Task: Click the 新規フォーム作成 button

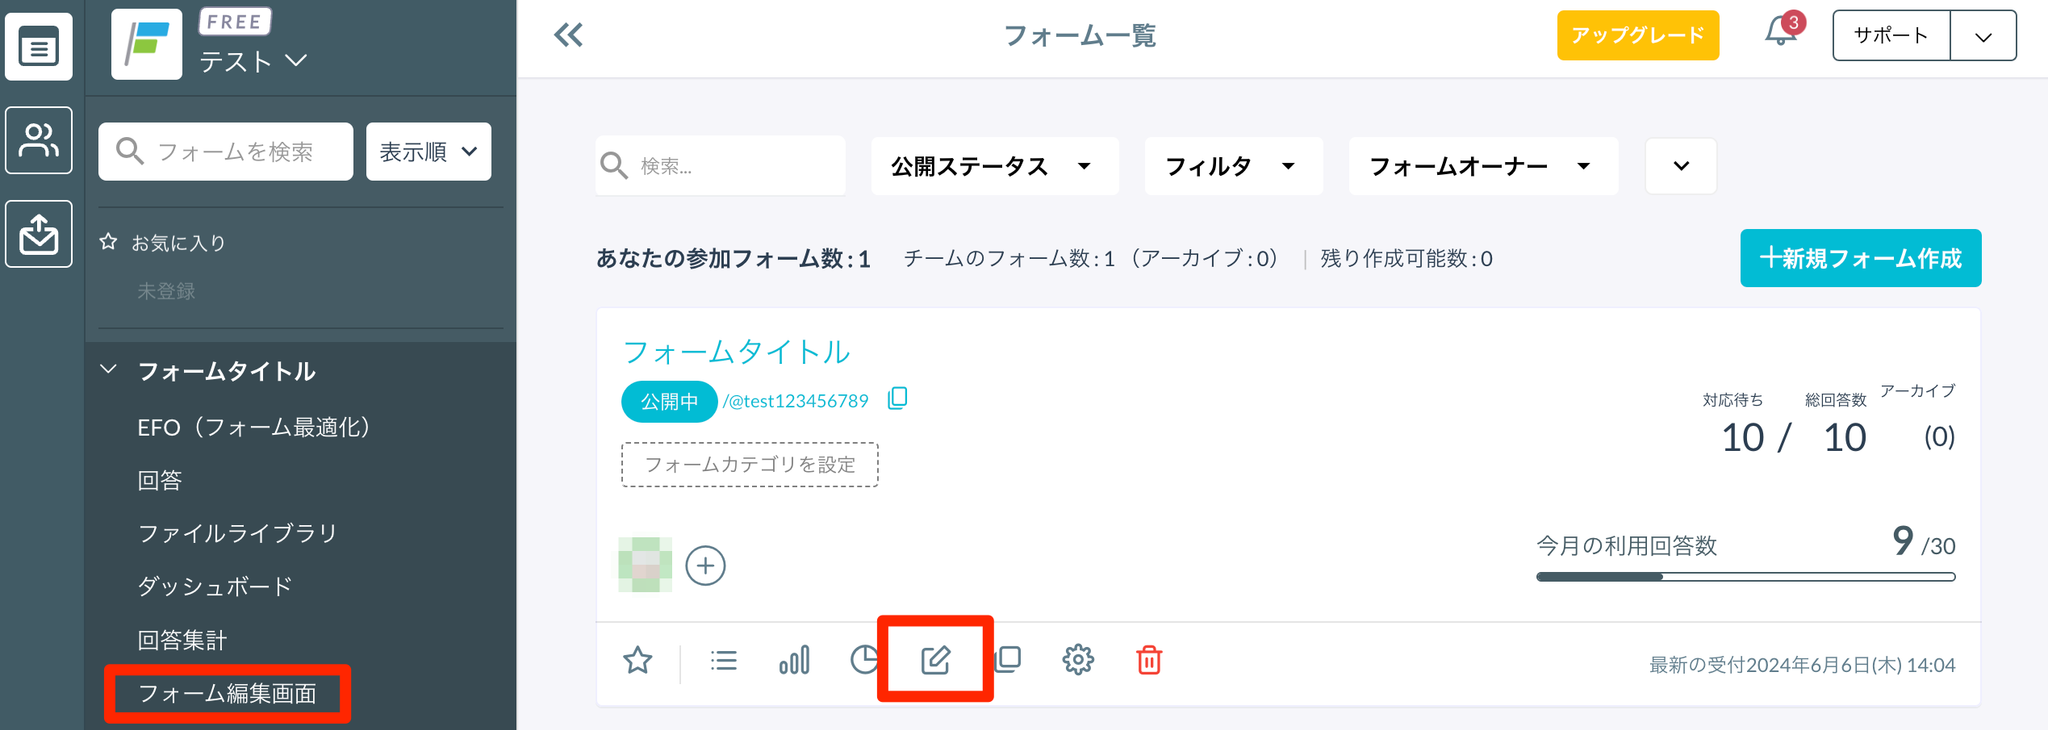Action: [x=1860, y=258]
